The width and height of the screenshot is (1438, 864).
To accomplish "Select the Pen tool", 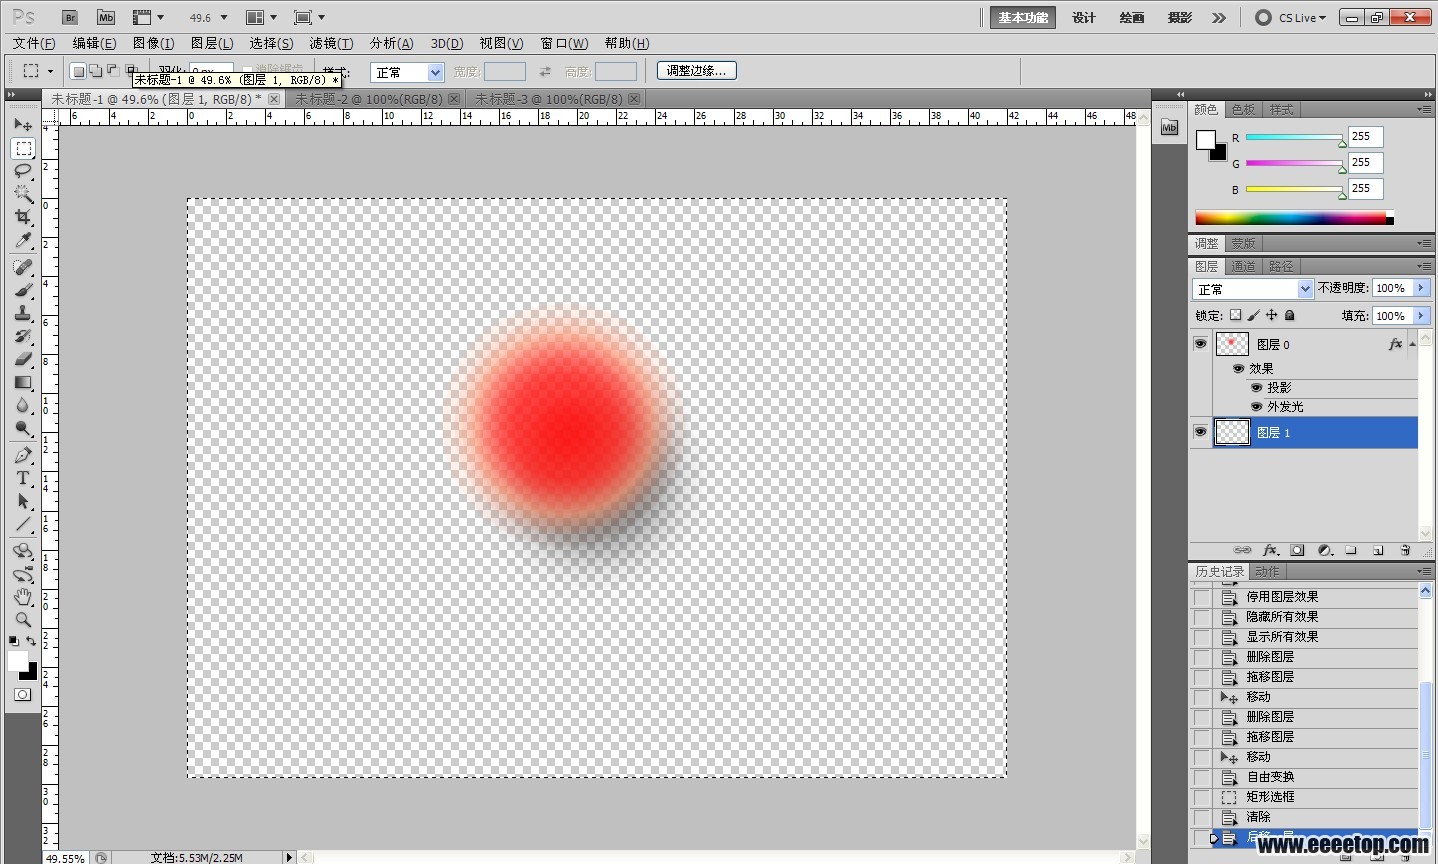I will [23, 455].
